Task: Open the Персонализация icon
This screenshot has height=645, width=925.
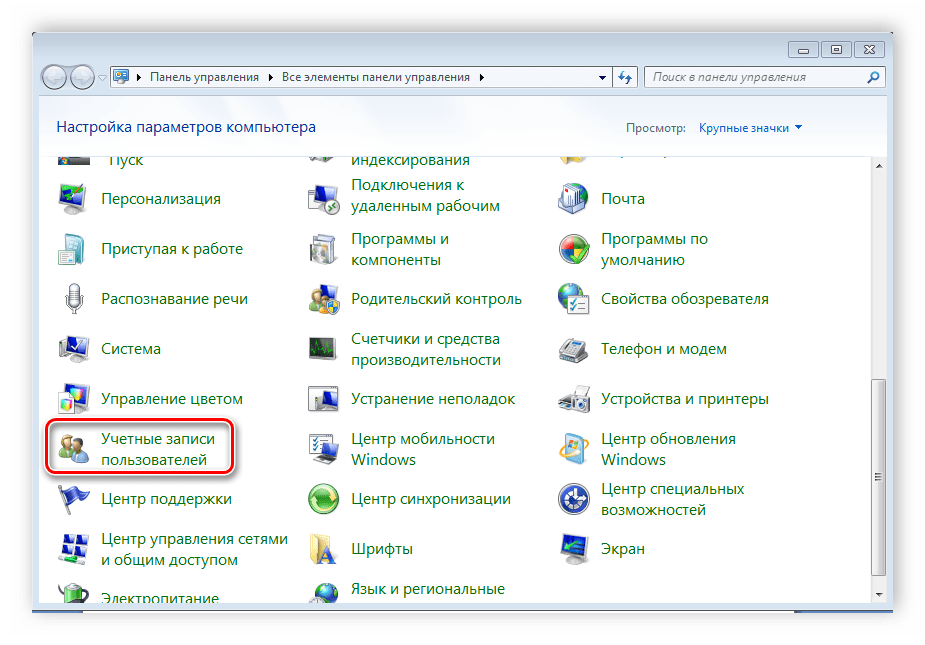Action: (74, 199)
